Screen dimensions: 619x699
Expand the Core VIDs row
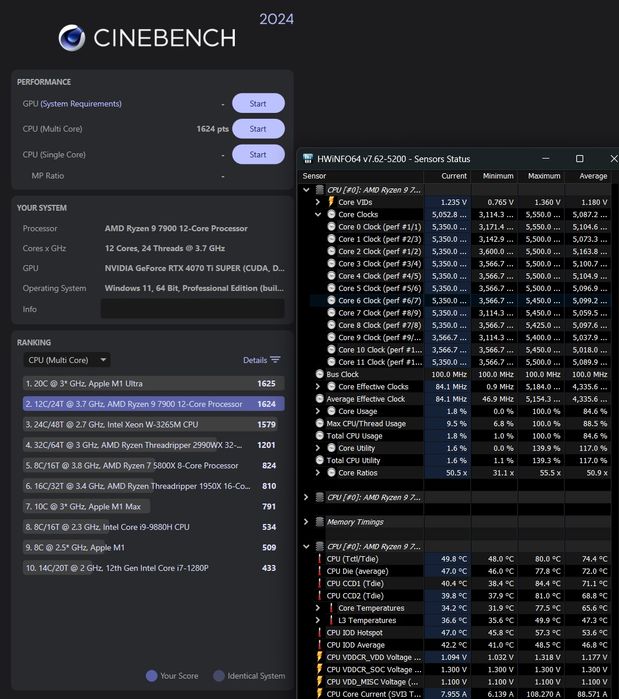[x=318, y=202]
